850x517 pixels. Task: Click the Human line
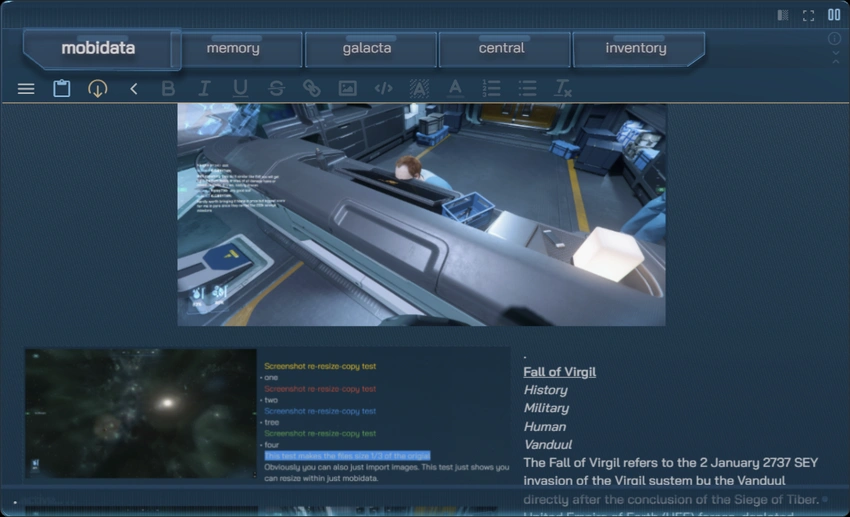point(544,426)
